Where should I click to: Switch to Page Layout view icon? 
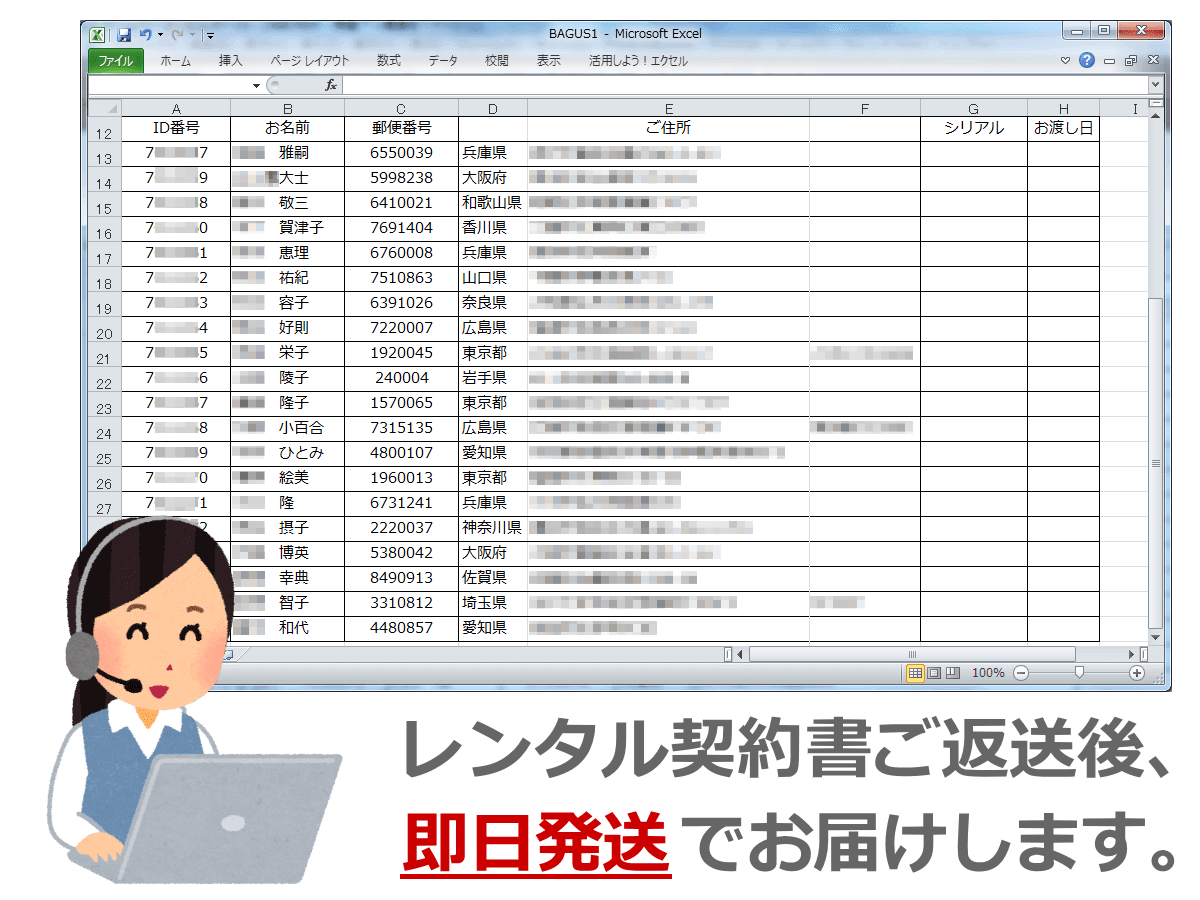pyautogui.click(x=934, y=673)
